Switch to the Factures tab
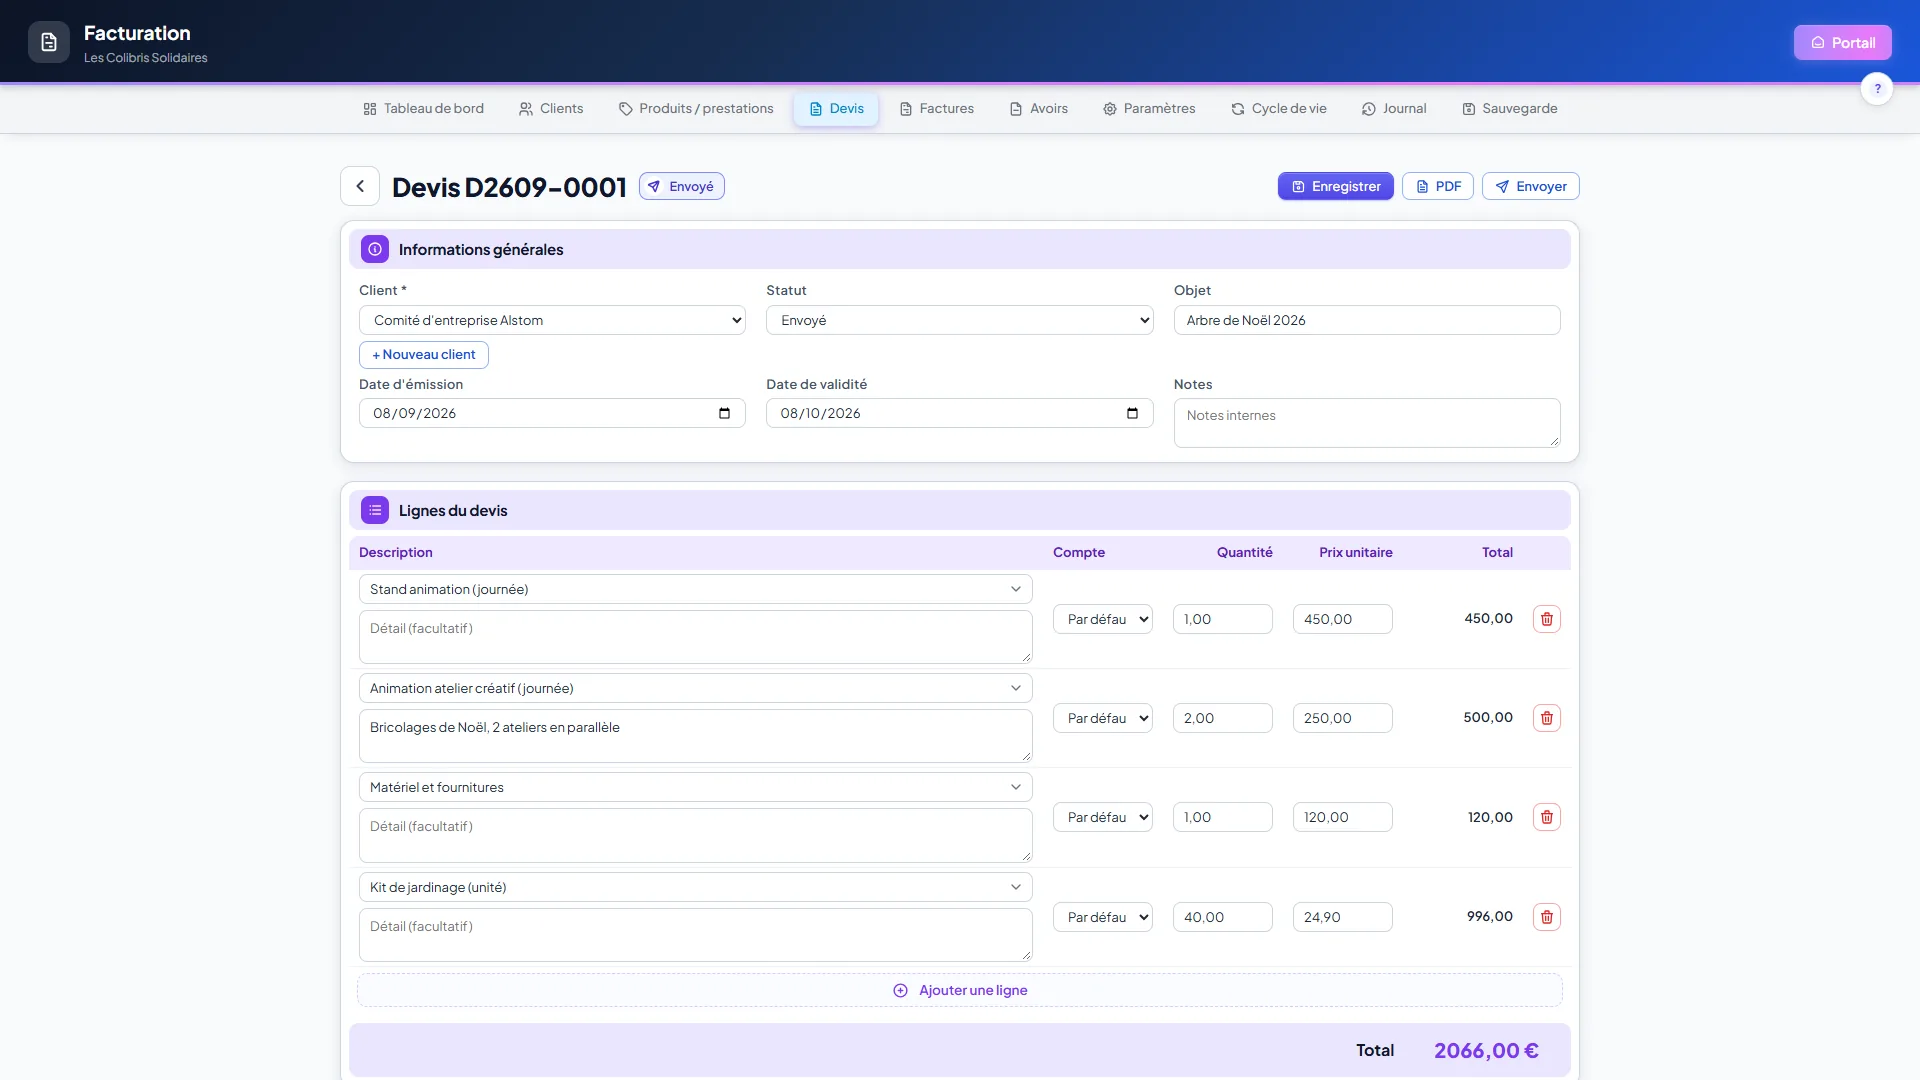Screen dimensions: 1920x1080 (936, 109)
